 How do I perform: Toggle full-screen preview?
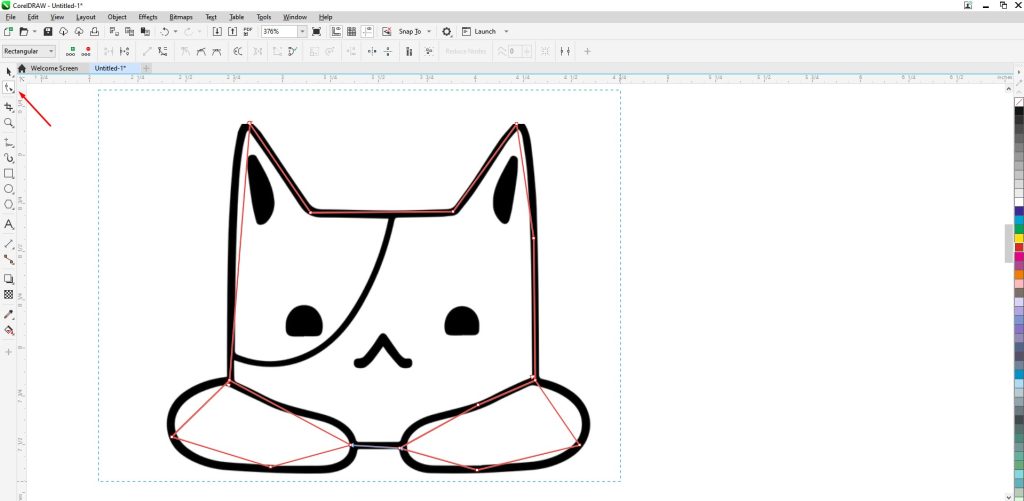pyautogui.click(x=317, y=31)
